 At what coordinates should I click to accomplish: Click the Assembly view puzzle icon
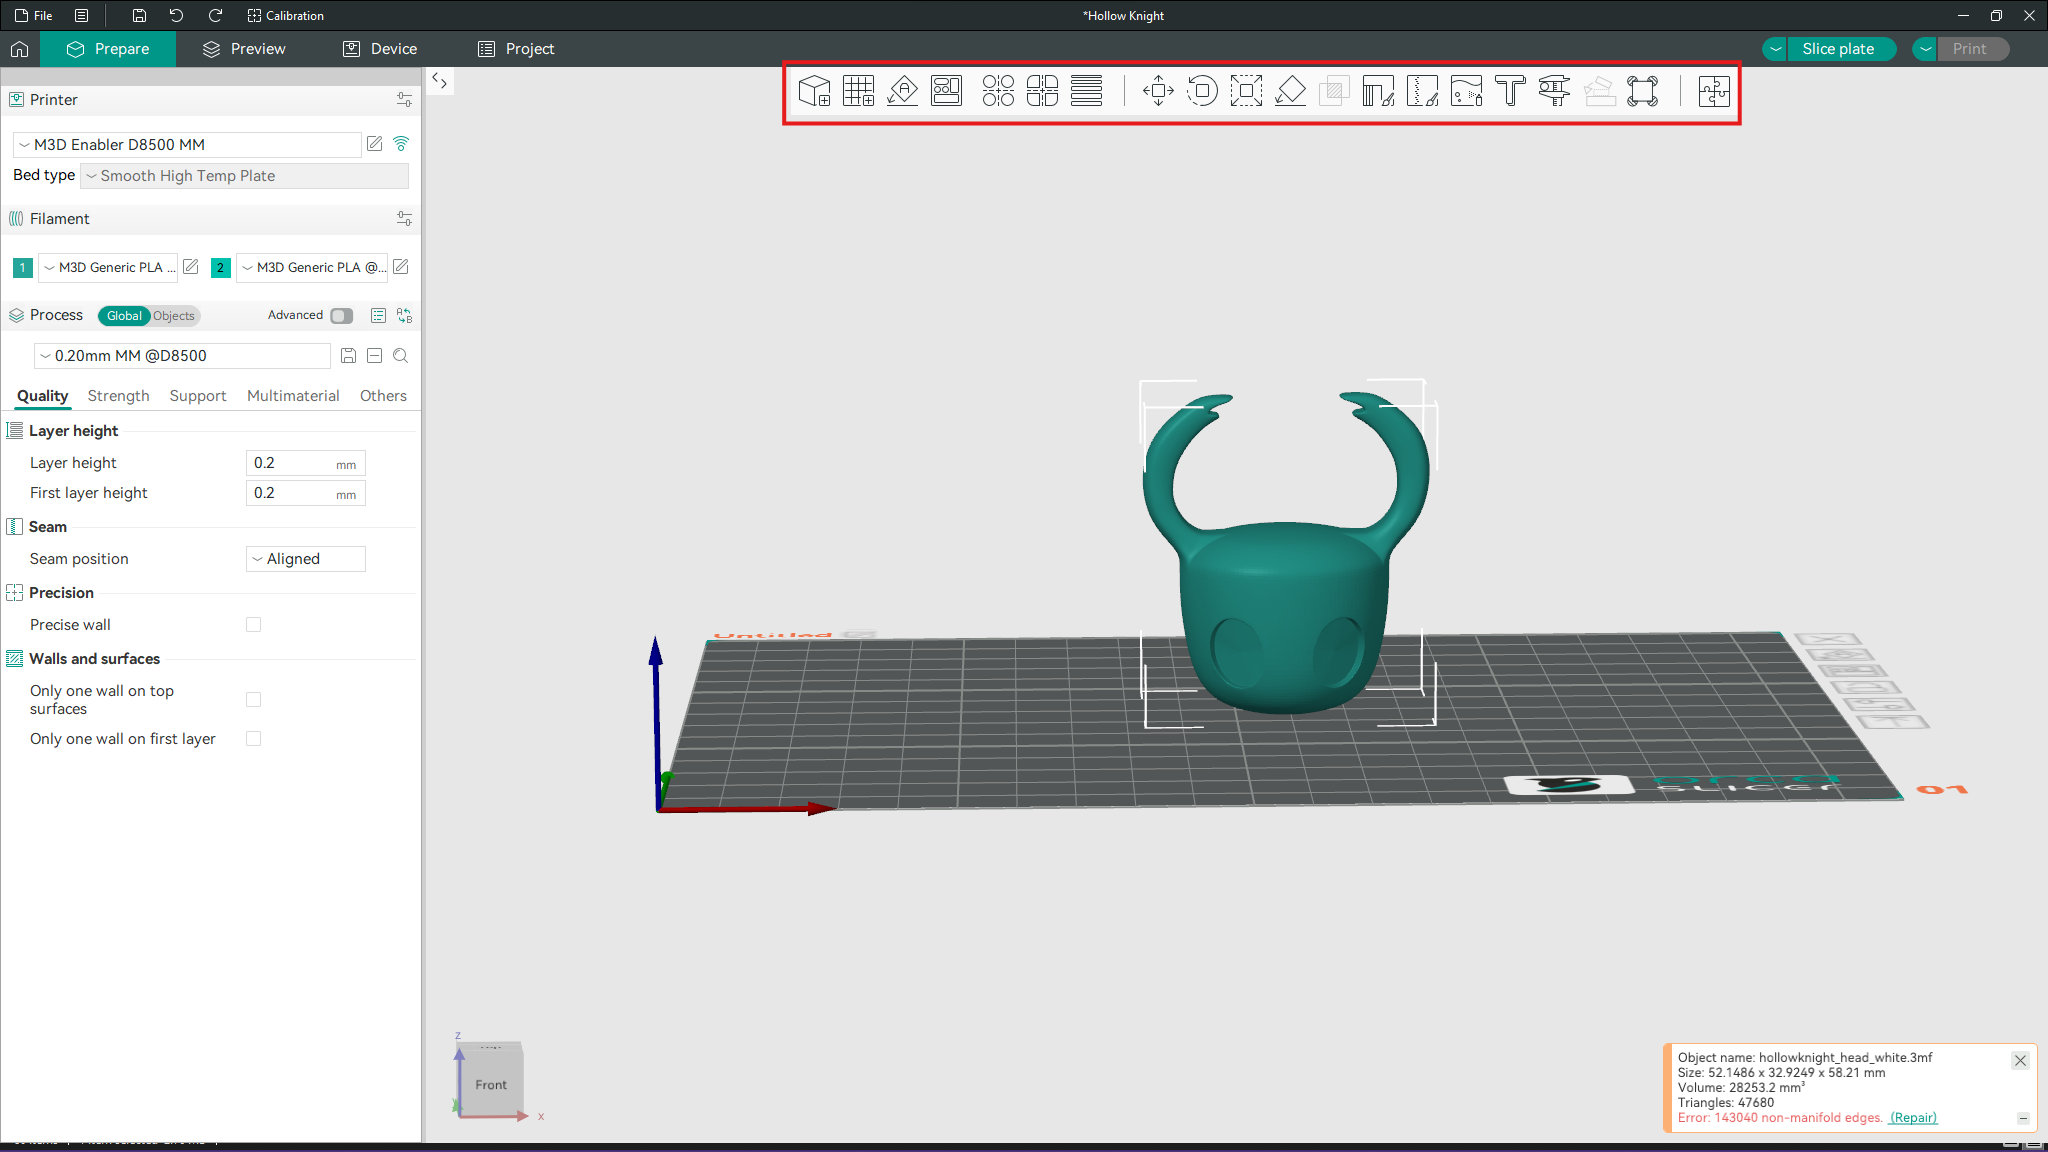click(1713, 91)
